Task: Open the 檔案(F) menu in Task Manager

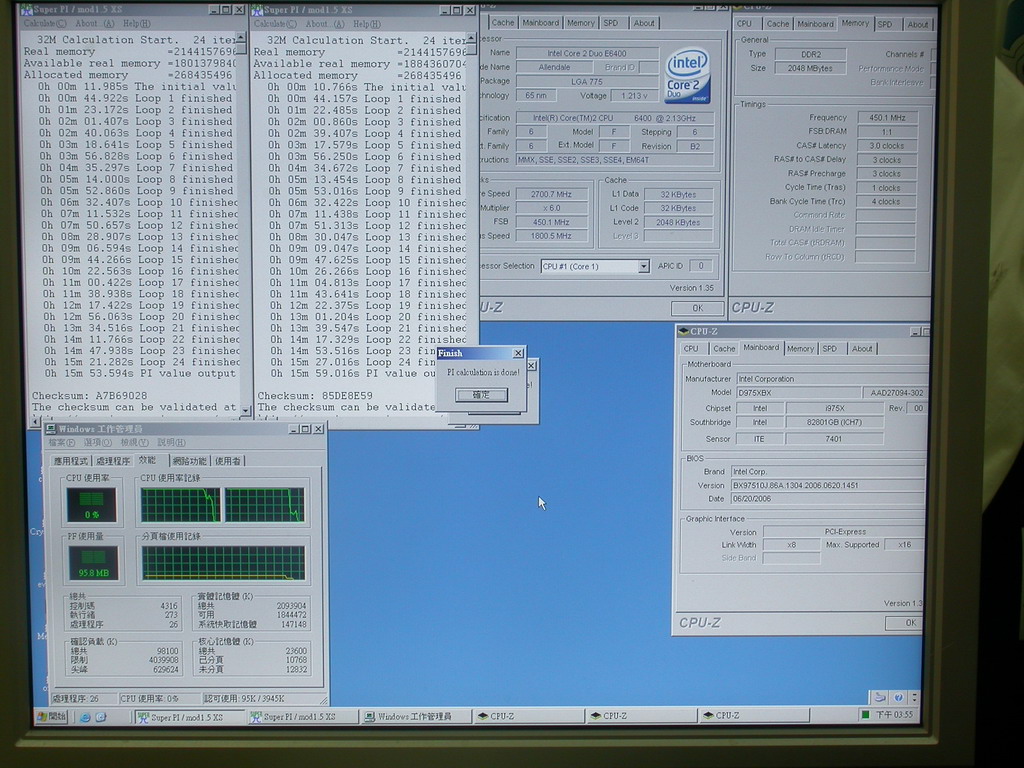Action: pyautogui.click(x=61, y=443)
